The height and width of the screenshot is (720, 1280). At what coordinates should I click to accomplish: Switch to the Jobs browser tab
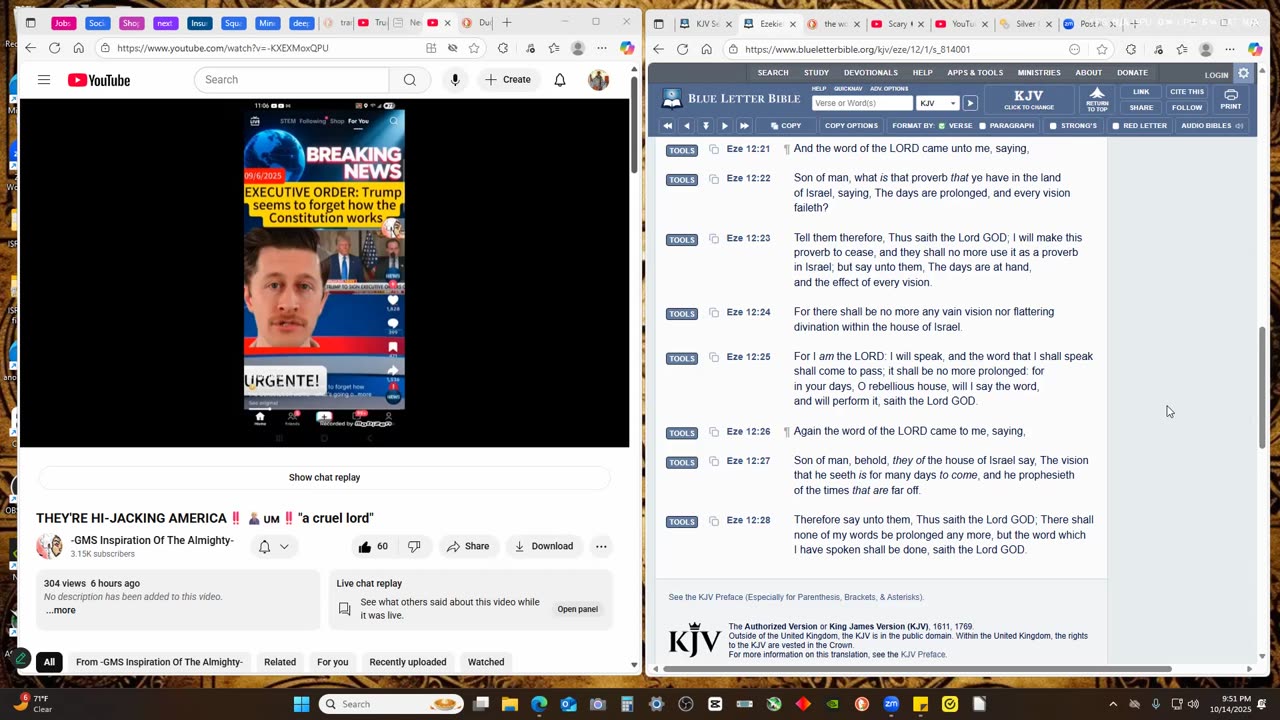pos(62,22)
